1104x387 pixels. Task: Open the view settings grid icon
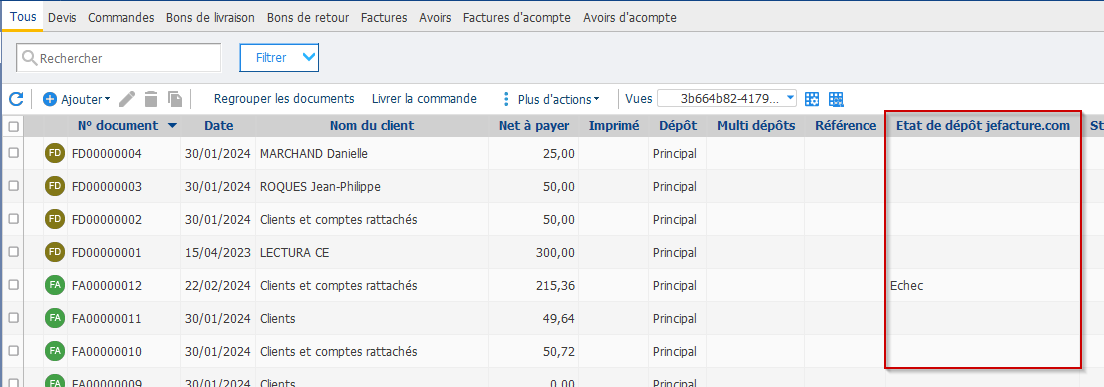(x=813, y=99)
